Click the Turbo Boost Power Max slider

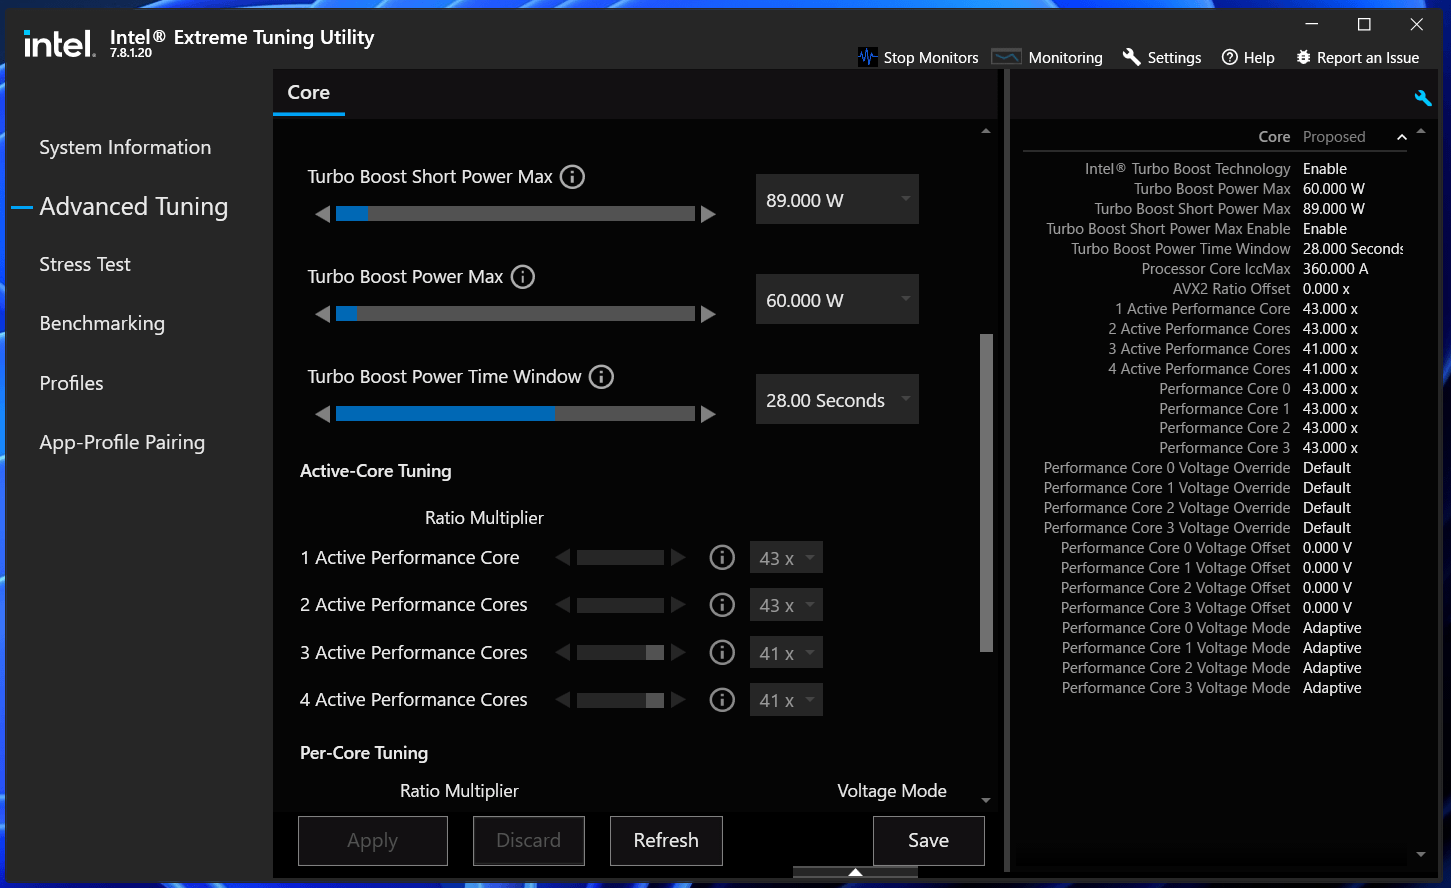[515, 314]
